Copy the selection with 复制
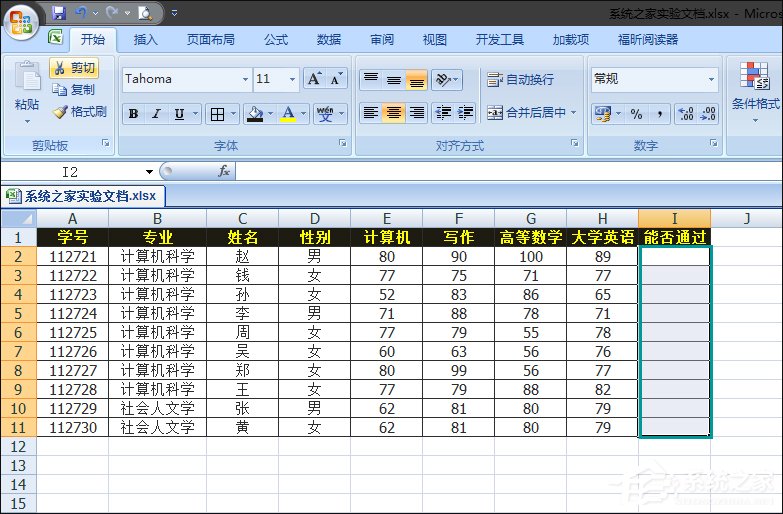Viewport: 783px width, 514px height. pos(74,89)
